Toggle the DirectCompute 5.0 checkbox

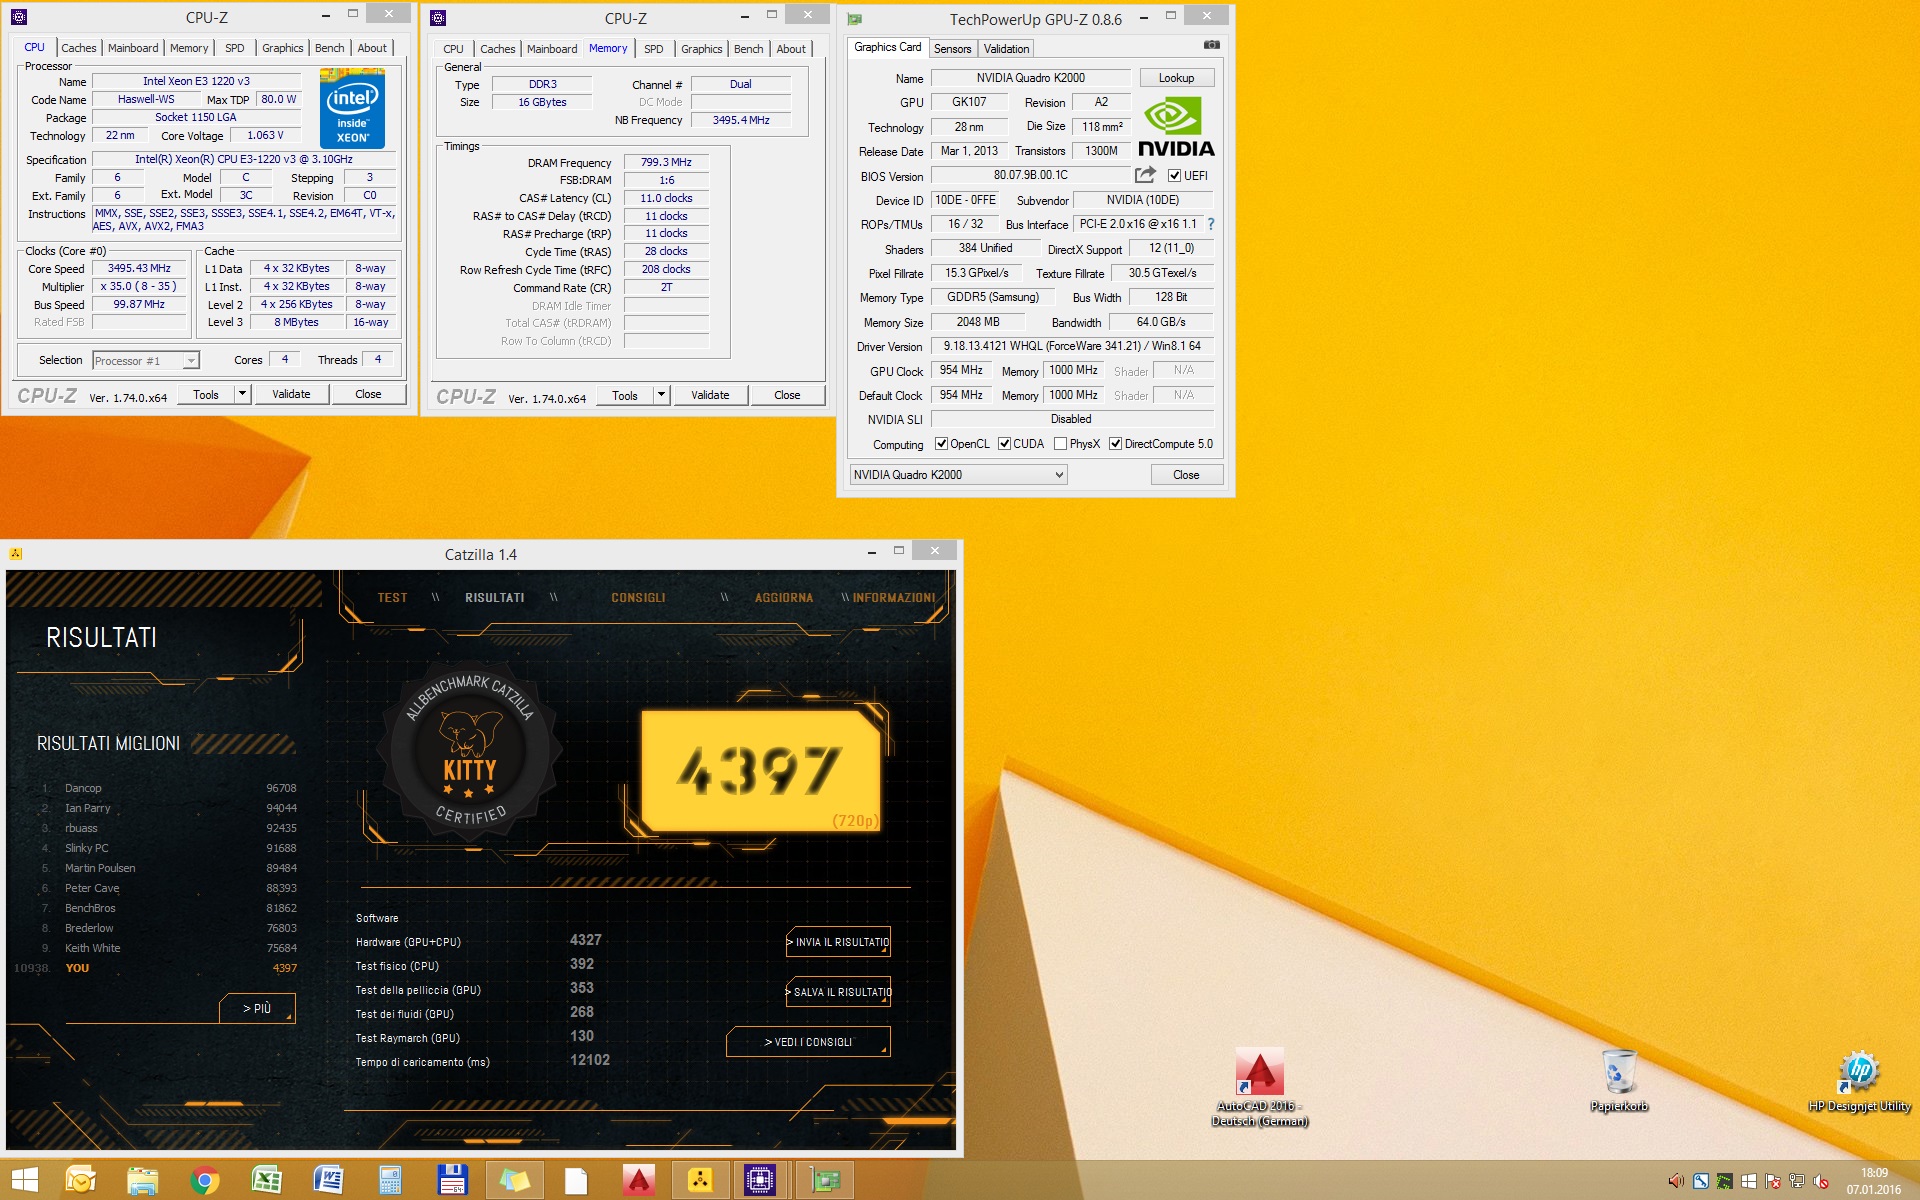pos(1115,444)
